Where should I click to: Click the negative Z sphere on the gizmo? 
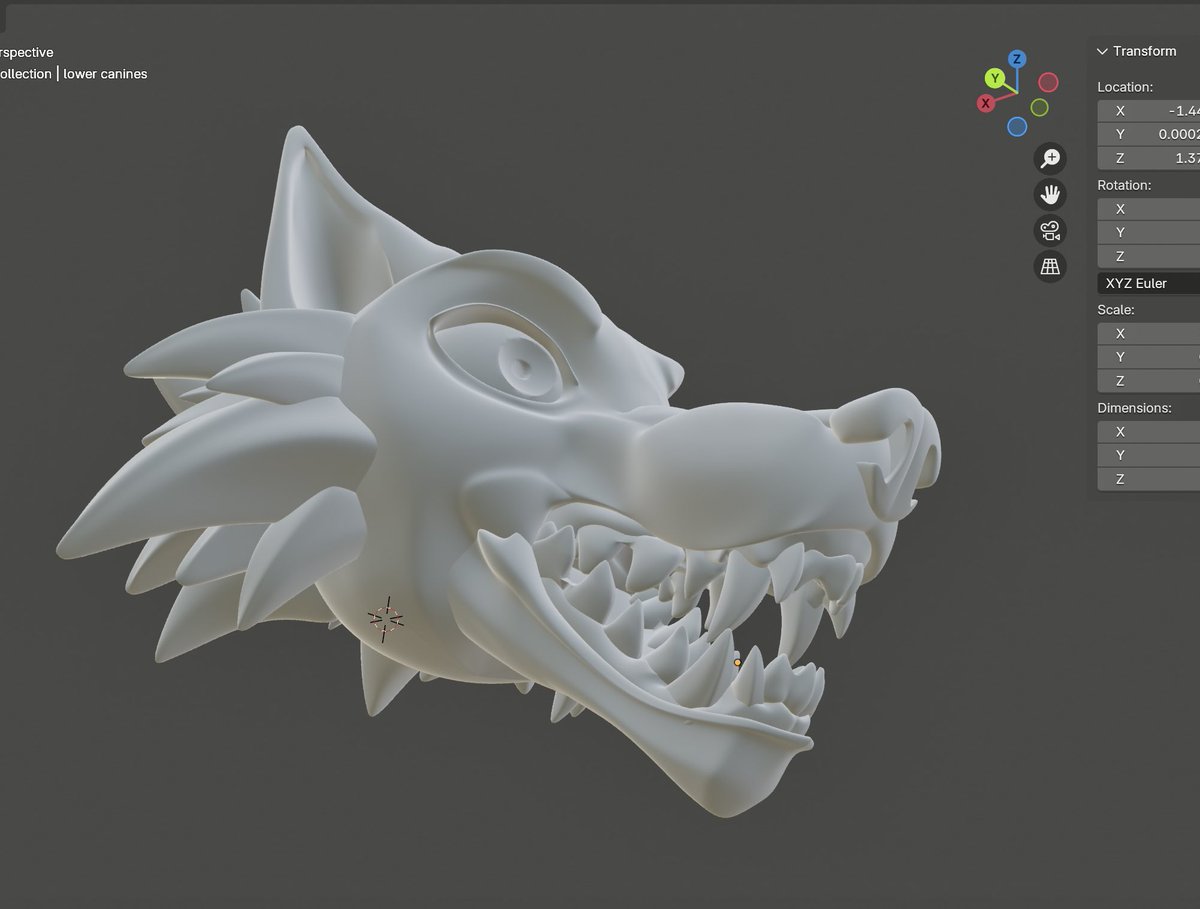coord(1017,126)
